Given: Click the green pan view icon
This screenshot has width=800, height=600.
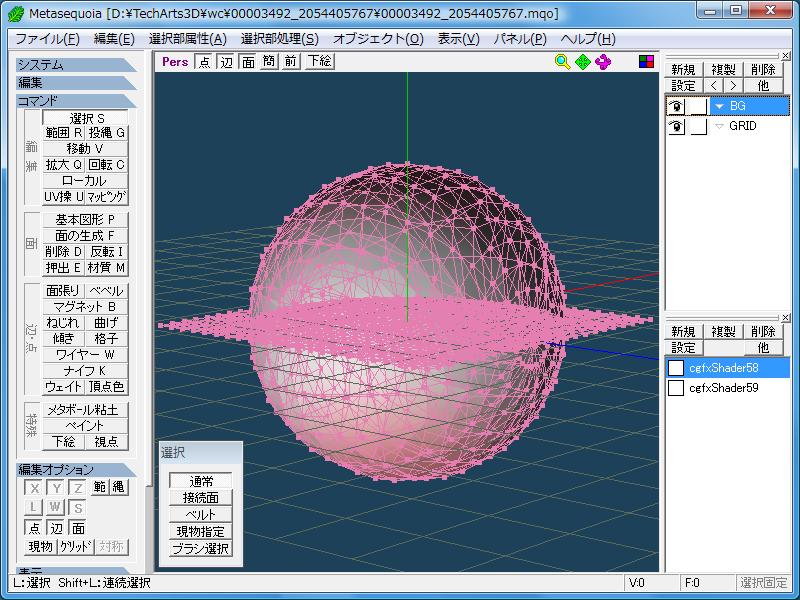Looking at the screenshot, I should point(583,62).
